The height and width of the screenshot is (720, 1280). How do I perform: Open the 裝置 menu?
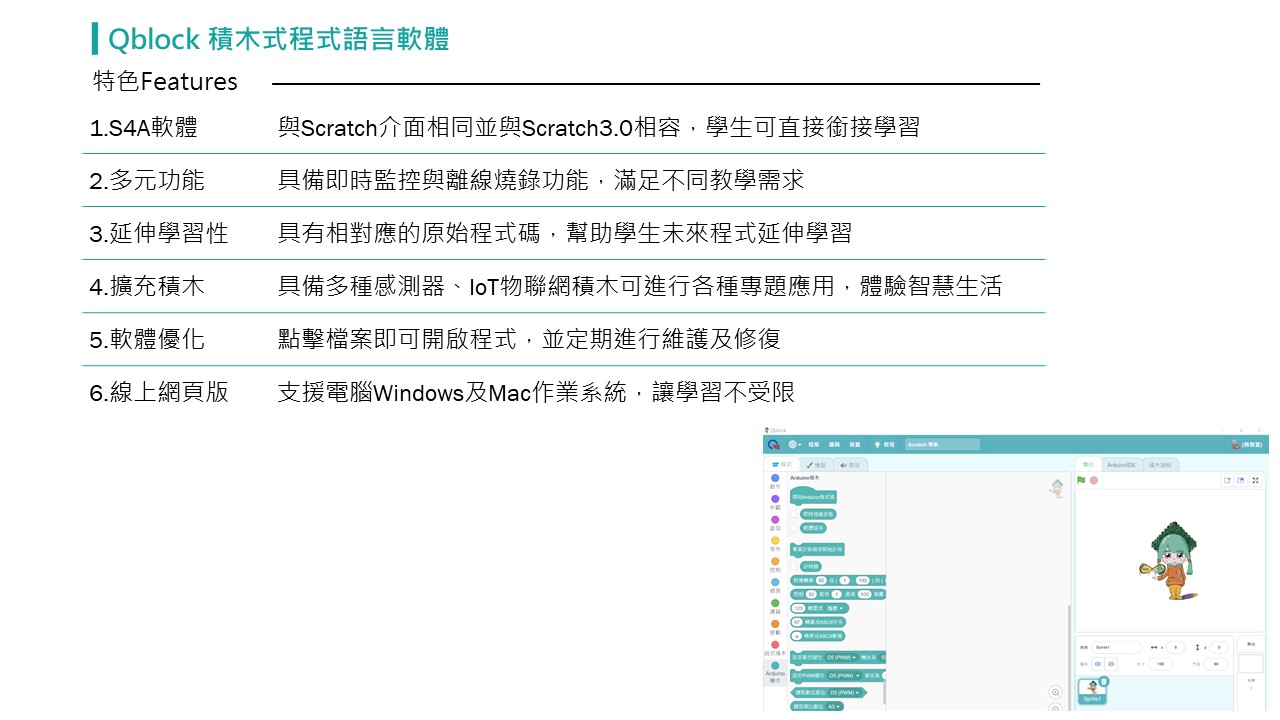pos(855,444)
